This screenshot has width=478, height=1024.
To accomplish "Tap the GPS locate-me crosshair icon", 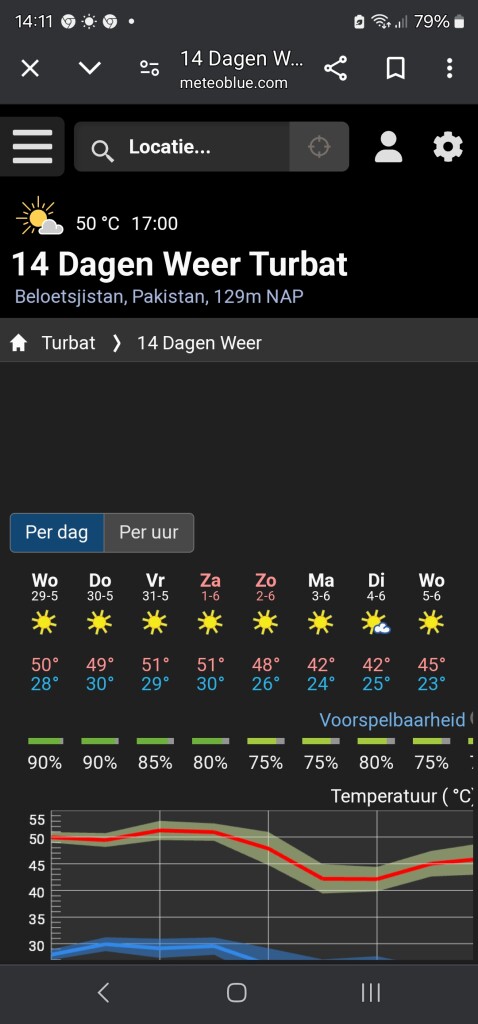I will pos(319,147).
